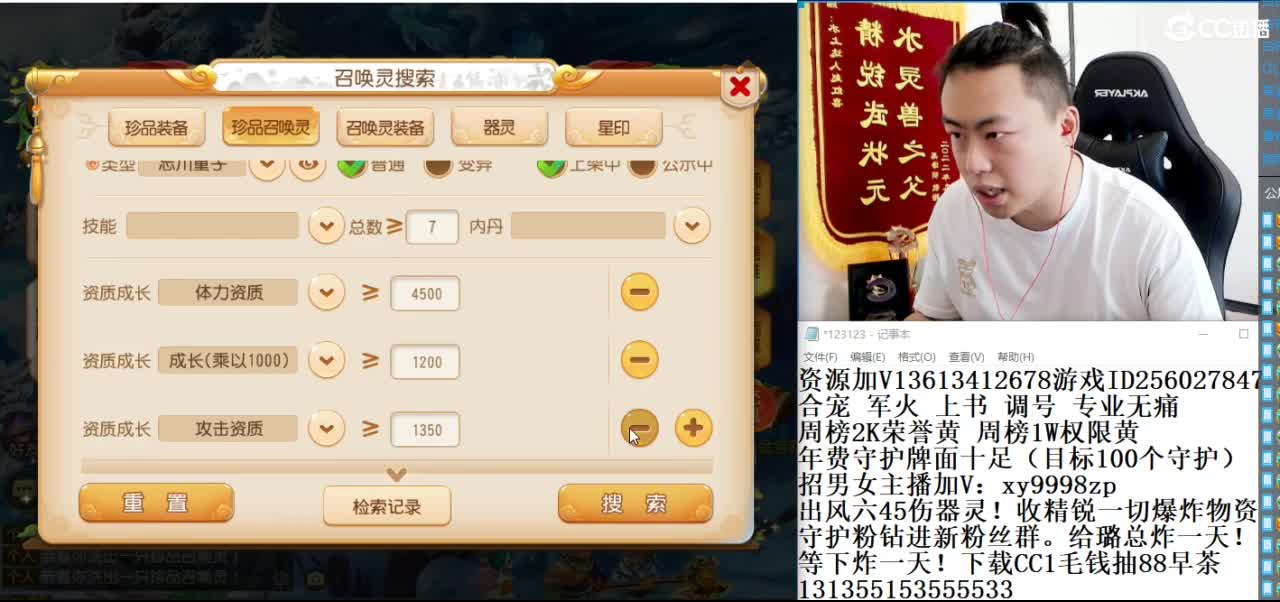The height and width of the screenshot is (602, 1280).
Task: Click the 重置 button
Action: pos(156,503)
